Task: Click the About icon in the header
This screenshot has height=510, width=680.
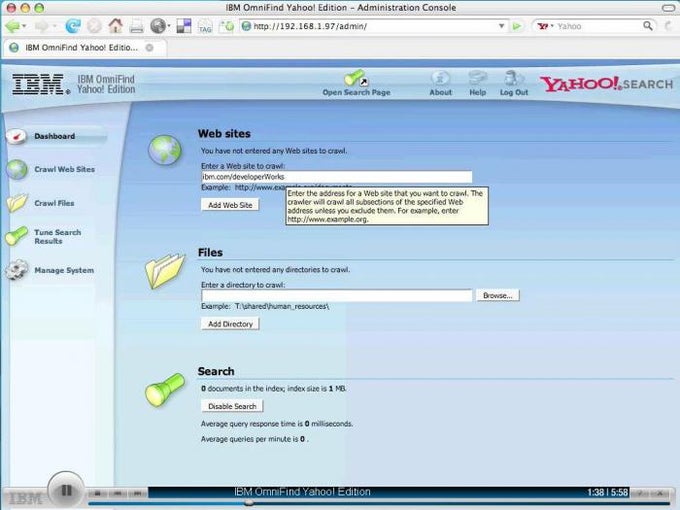Action: [x=441, y=78]
